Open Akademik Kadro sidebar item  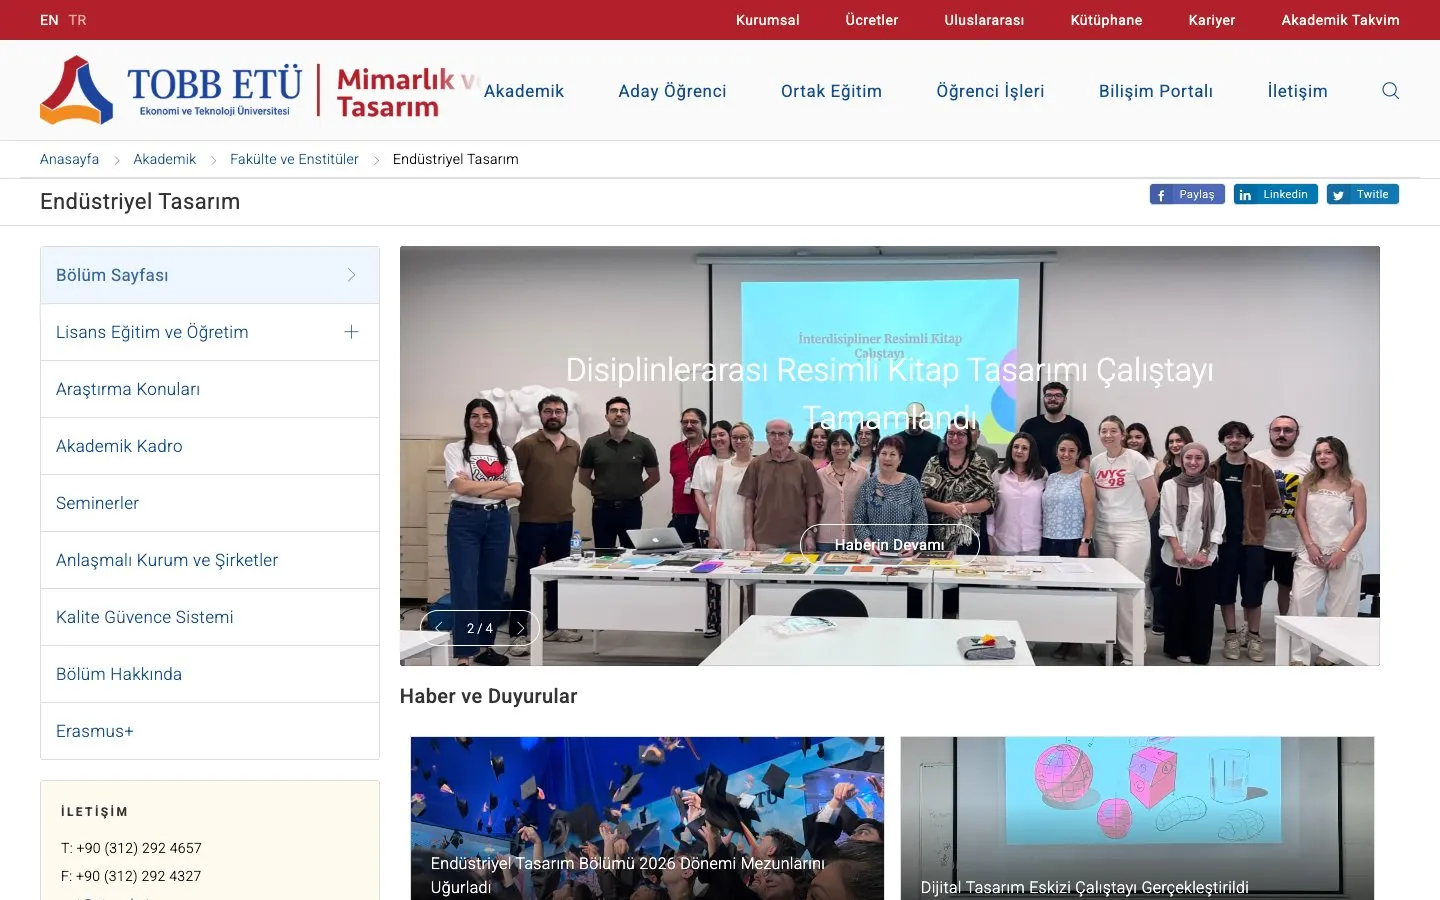click(210, 446)
